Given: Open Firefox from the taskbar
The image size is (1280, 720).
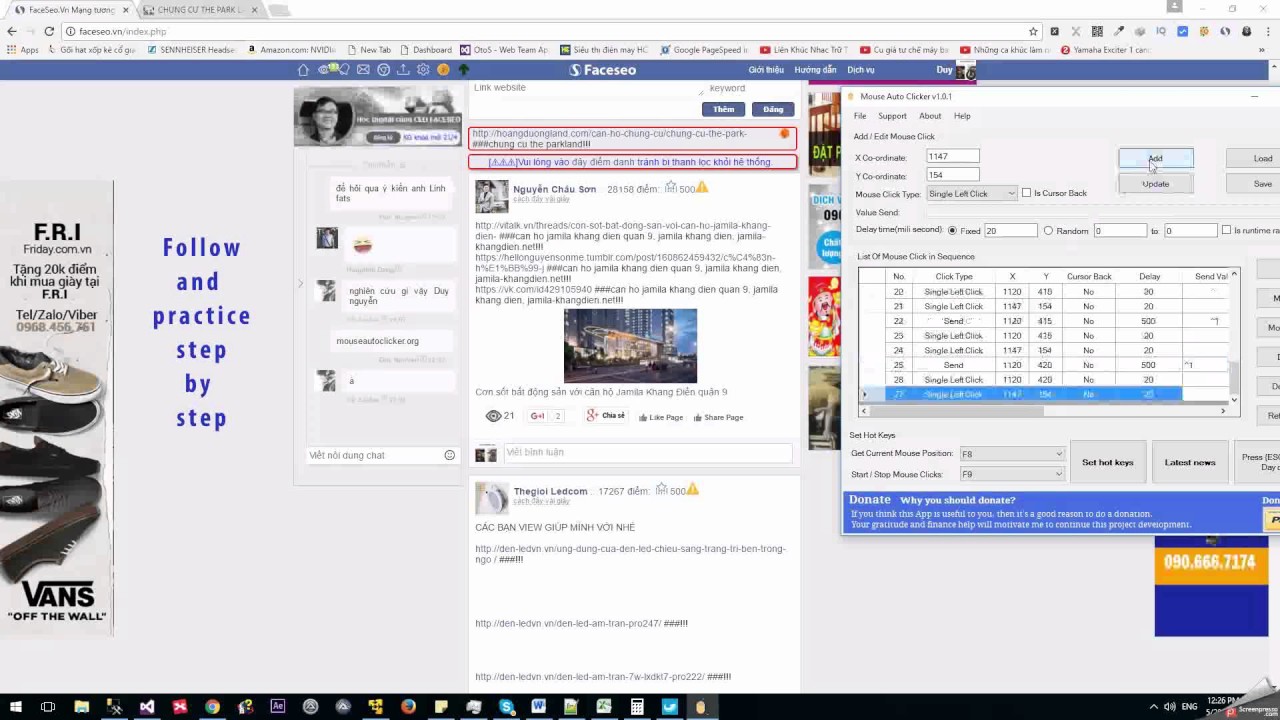Looking at the screenshot, I should 408,707.
